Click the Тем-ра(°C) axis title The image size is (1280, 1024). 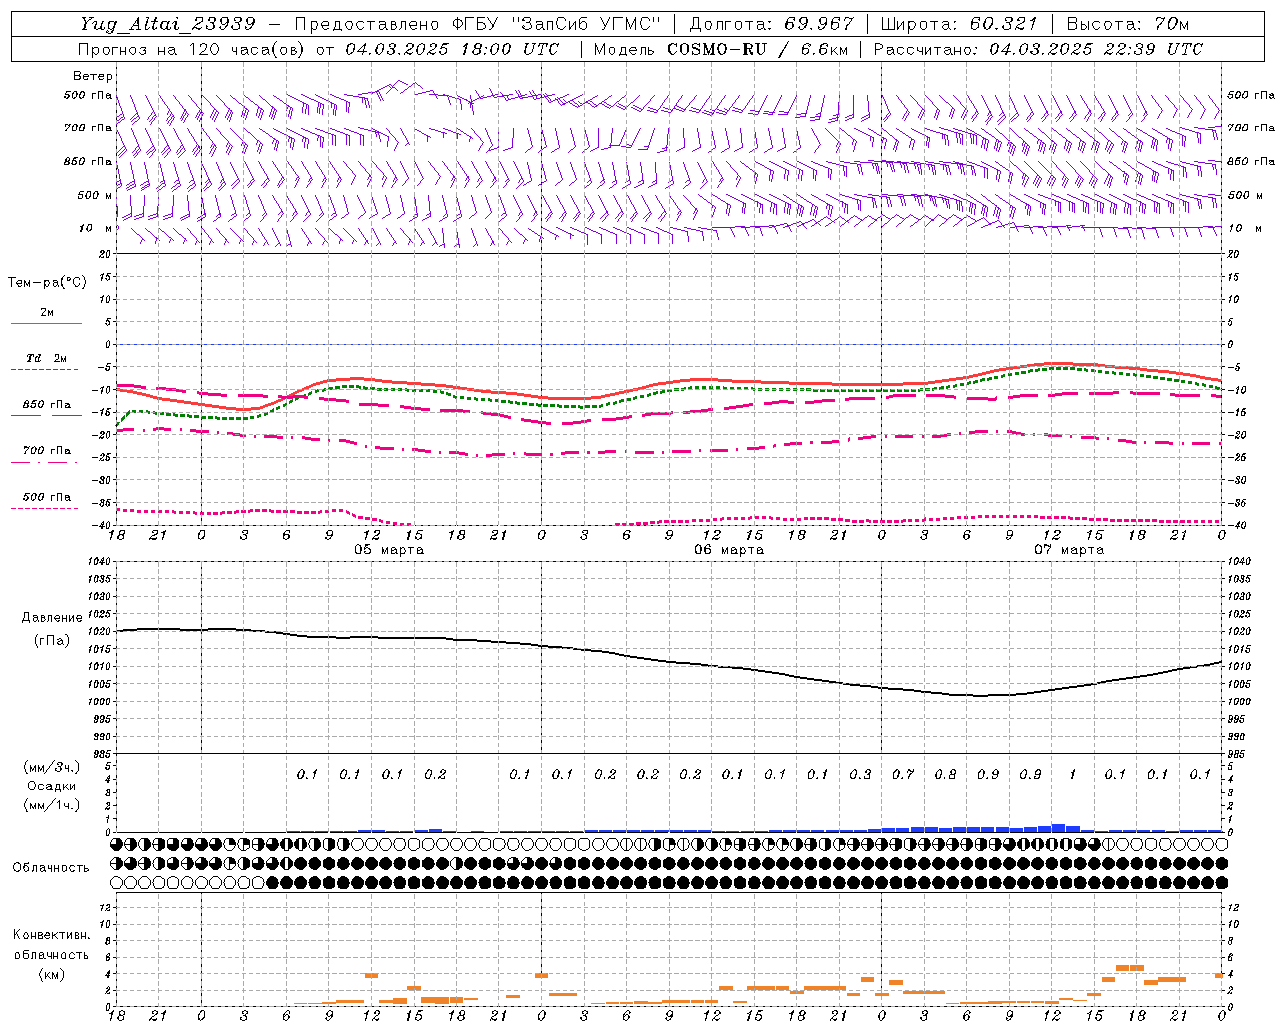[x=47, y=283]
